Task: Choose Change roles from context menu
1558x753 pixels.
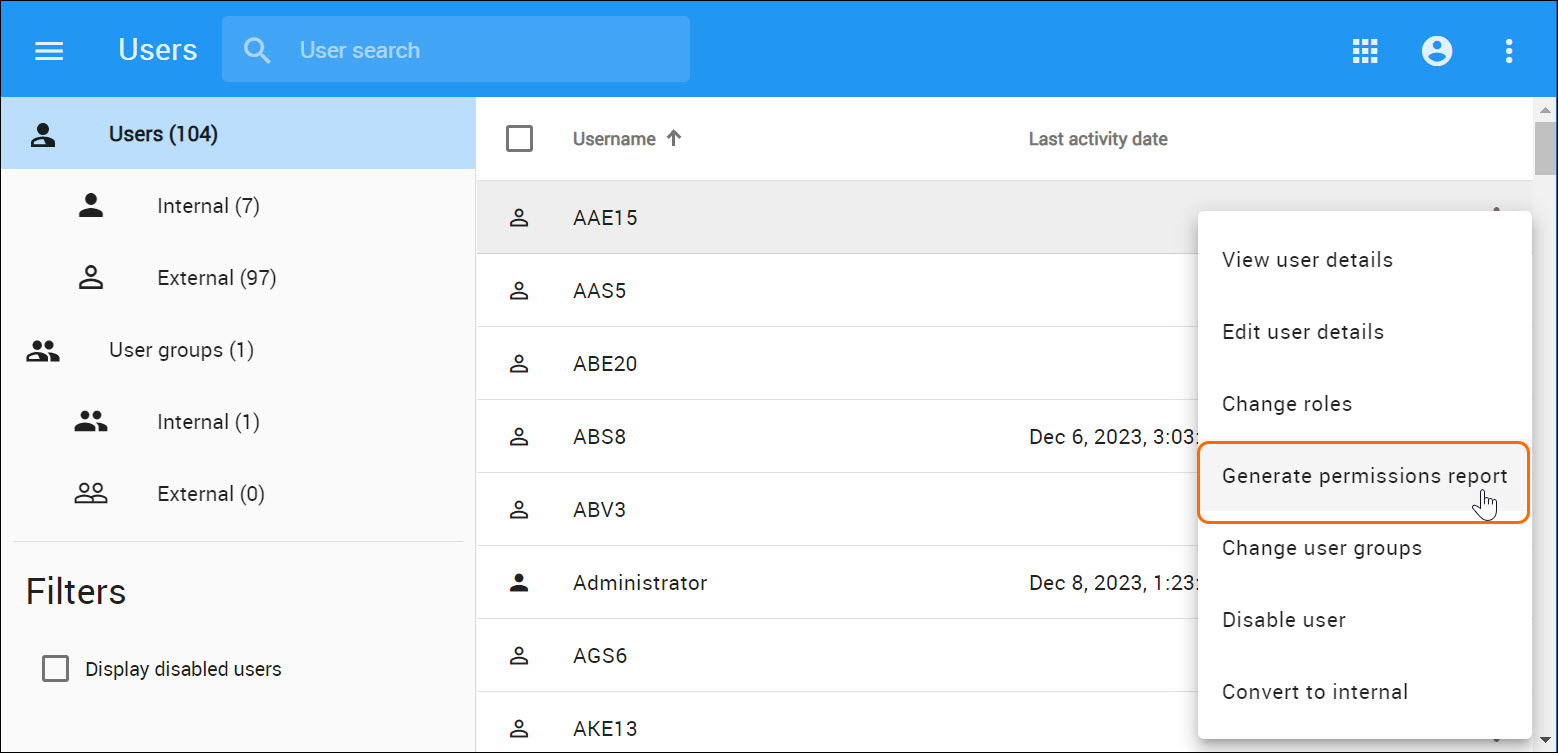Action: click(1287, 404)
